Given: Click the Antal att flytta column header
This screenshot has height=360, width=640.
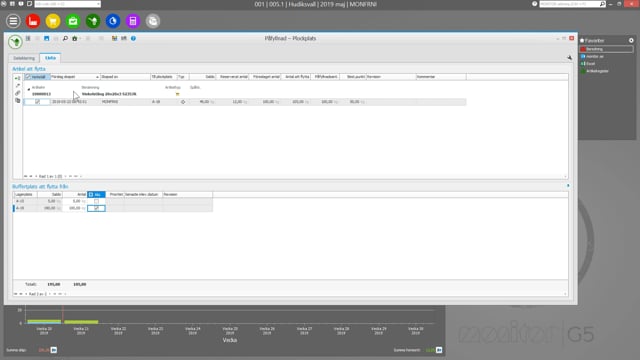Looking at the screenshot, I should (296, 77).
